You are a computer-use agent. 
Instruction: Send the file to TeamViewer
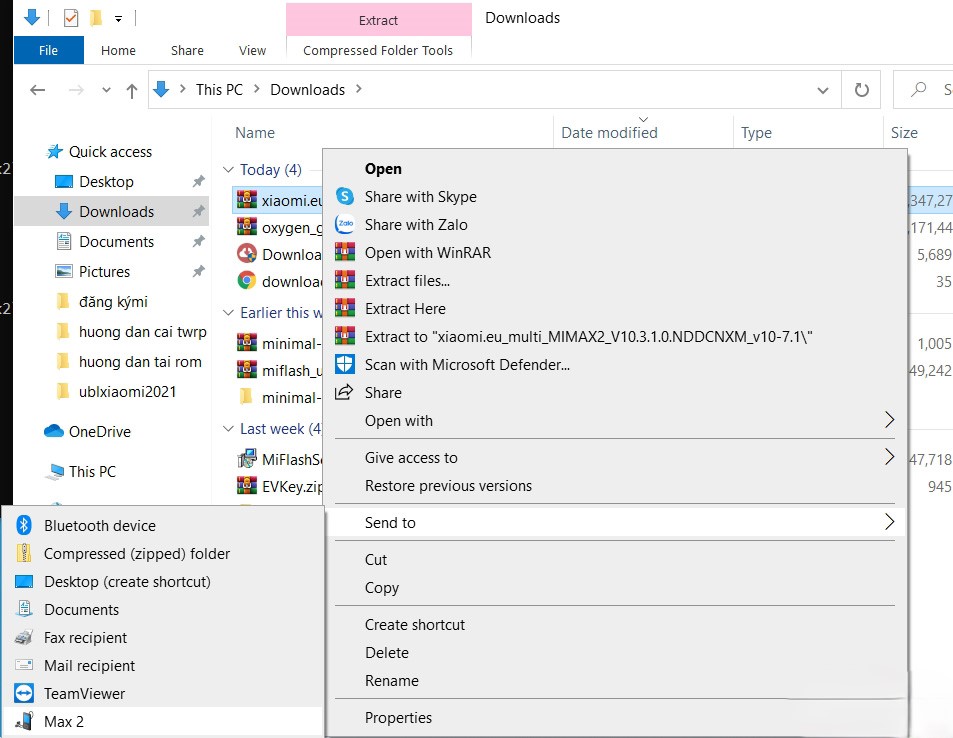(84, 694)
